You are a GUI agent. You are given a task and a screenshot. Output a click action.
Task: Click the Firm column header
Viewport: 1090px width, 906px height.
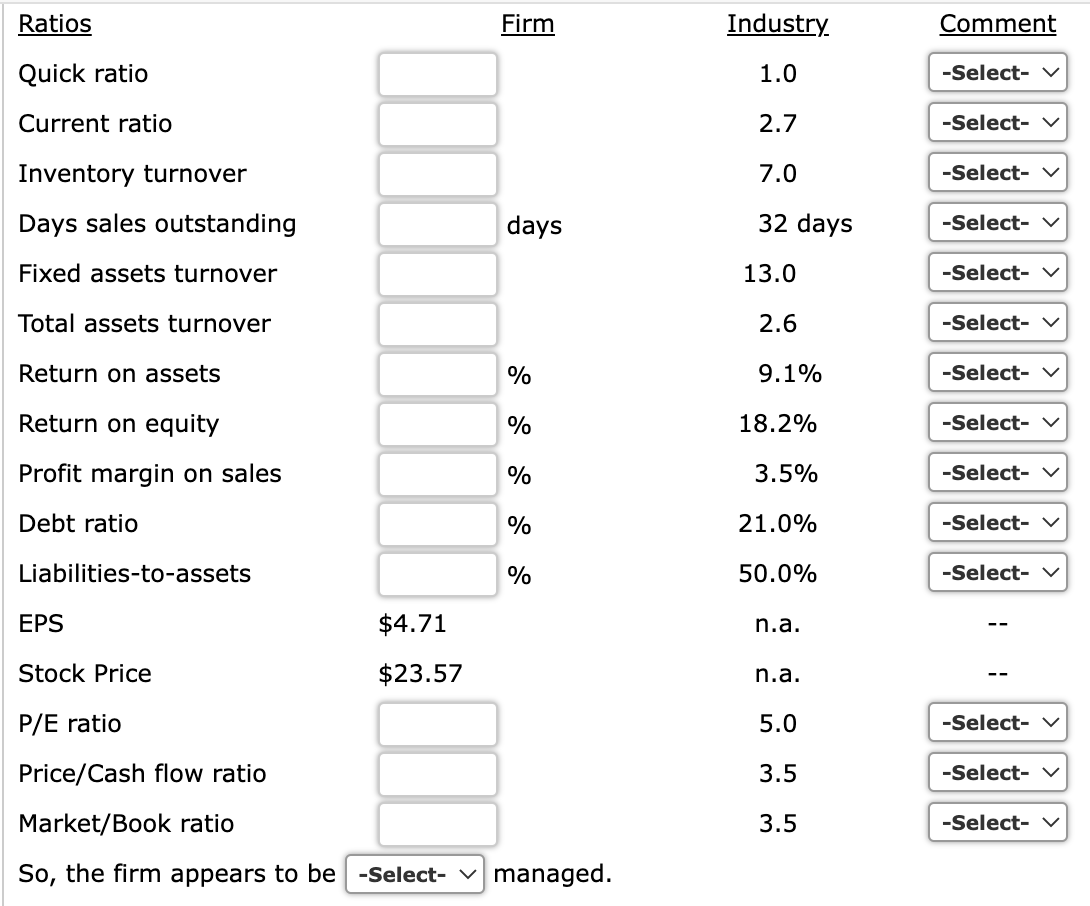coord(528,23)
